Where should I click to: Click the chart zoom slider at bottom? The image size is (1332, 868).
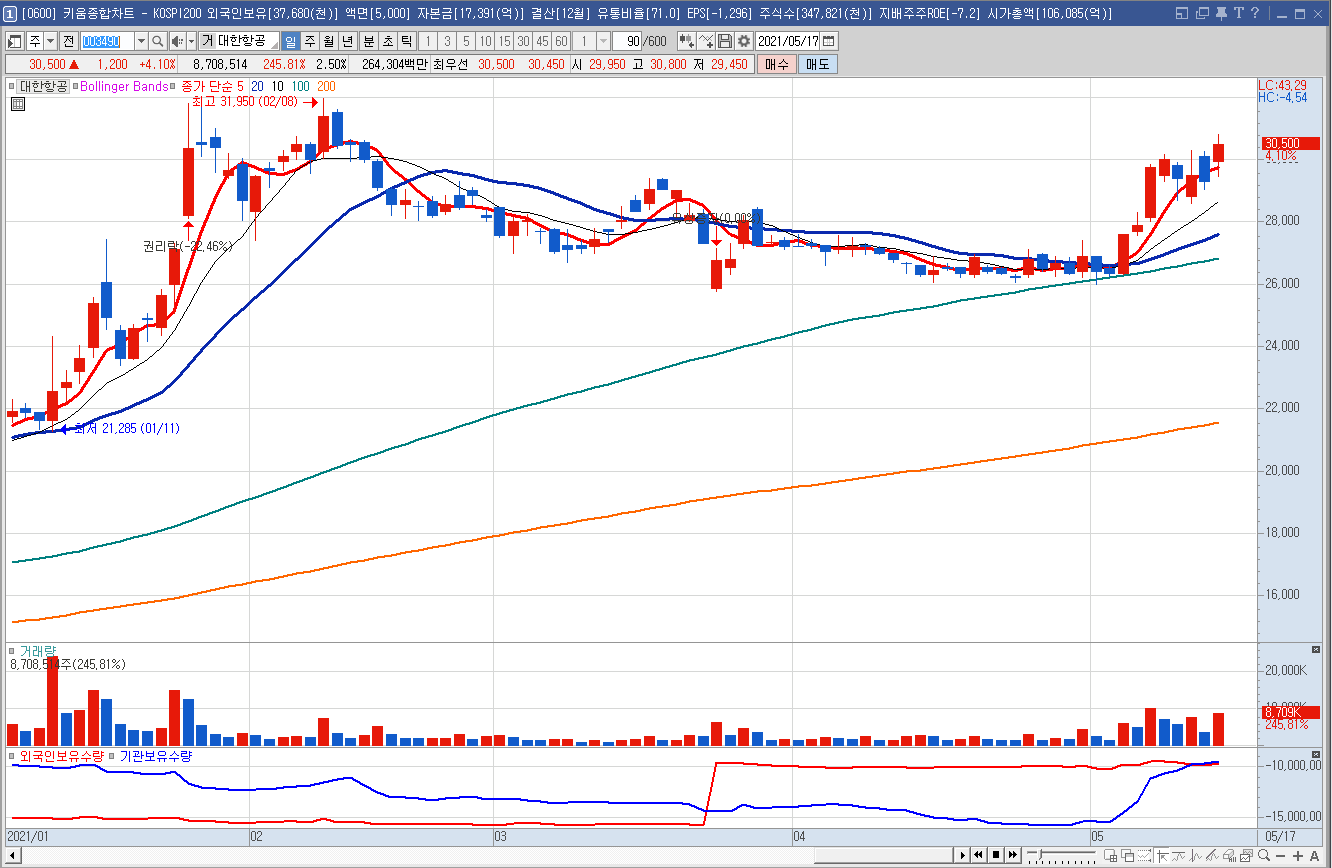coord(1061,855)
